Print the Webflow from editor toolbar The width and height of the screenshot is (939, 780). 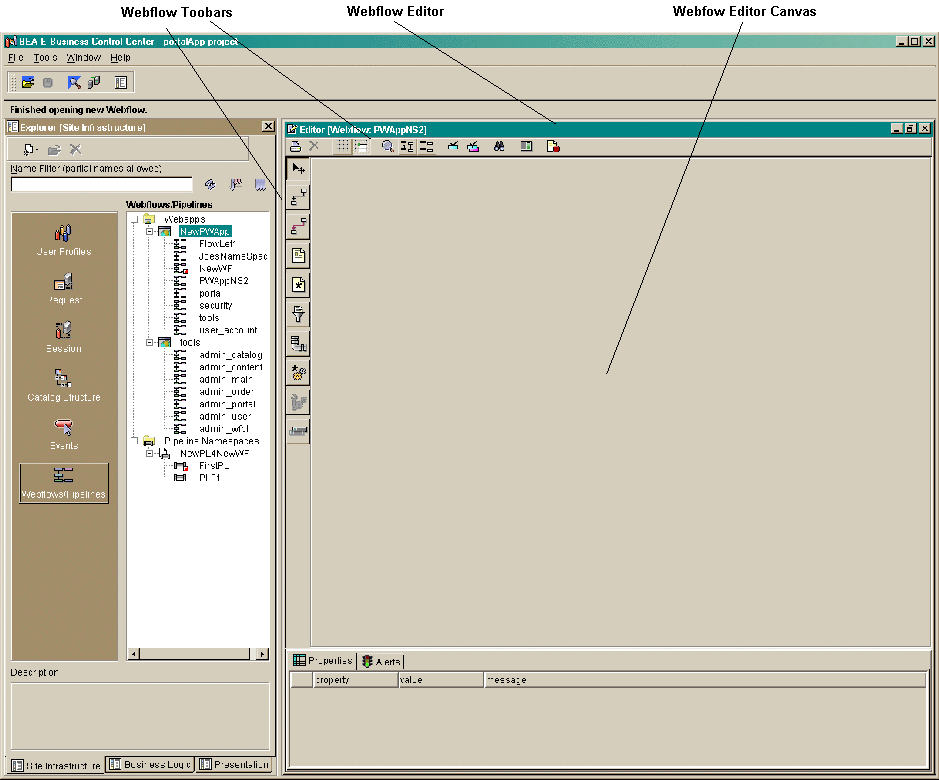[x=295, y=146]
